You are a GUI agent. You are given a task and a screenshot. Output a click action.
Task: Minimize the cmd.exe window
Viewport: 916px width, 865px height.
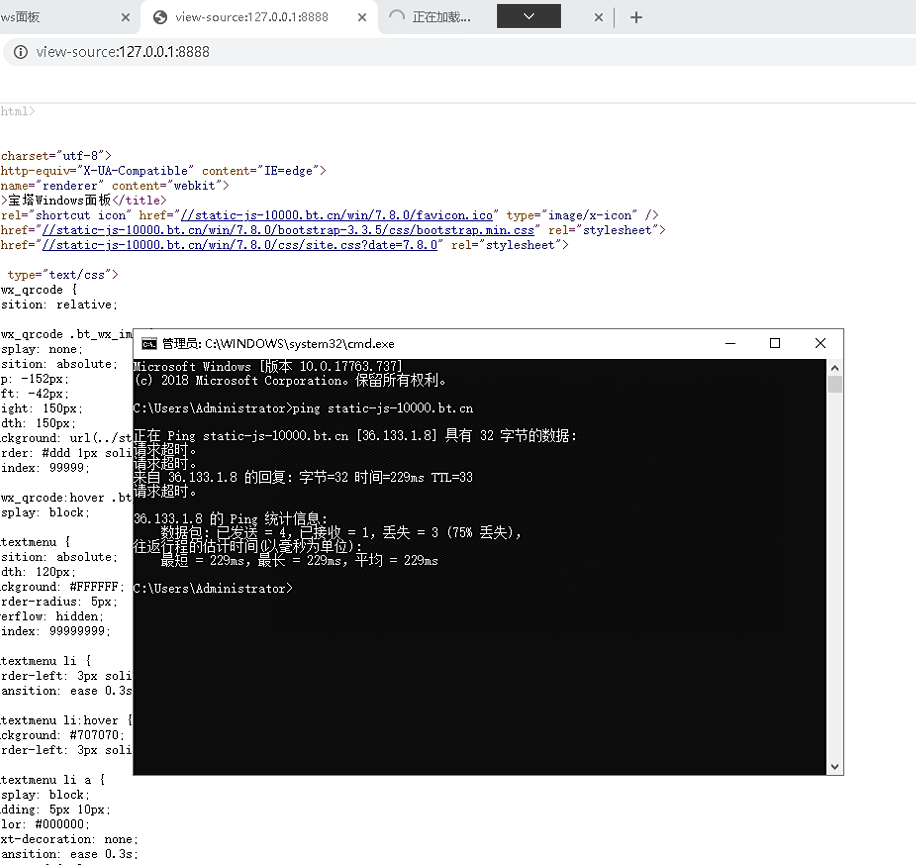tap(730, 343)
